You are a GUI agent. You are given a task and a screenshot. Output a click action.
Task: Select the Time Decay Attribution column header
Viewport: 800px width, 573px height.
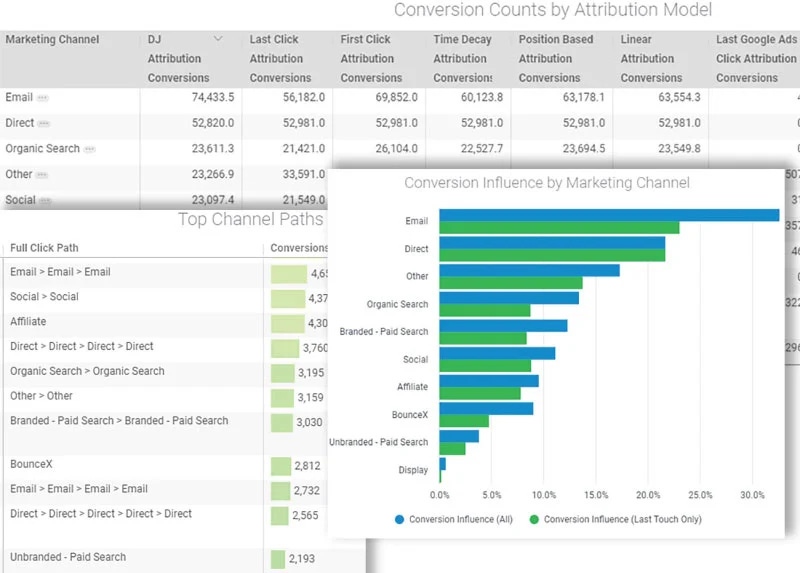coord(463,59)
